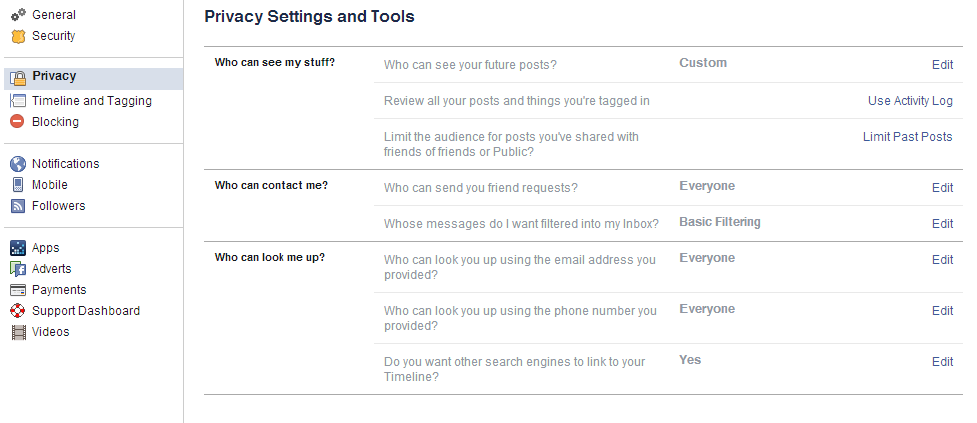The height and width of the screenshot is (423, 977).
Task: Edit who can see your future posts
Action: [942, 65]
